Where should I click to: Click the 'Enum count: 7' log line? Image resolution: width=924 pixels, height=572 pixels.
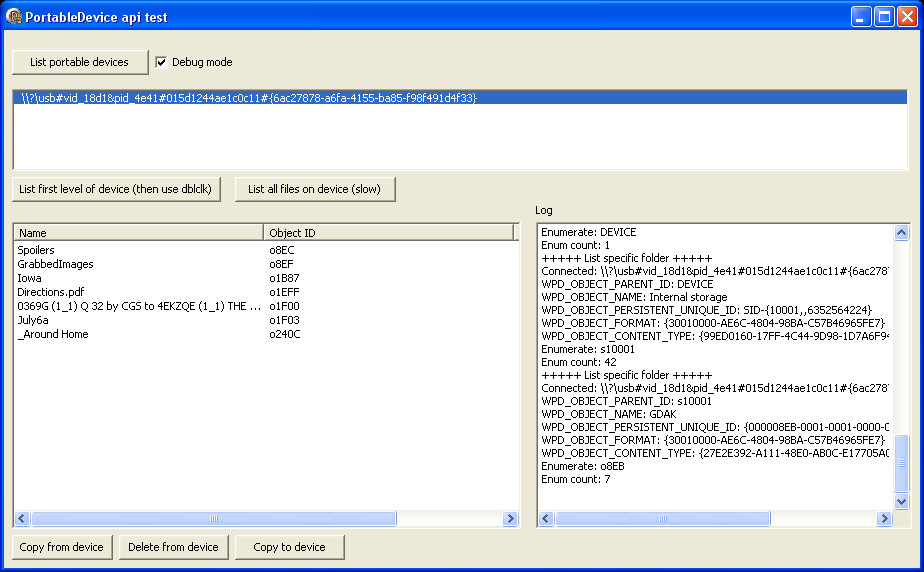click(576, 479)
